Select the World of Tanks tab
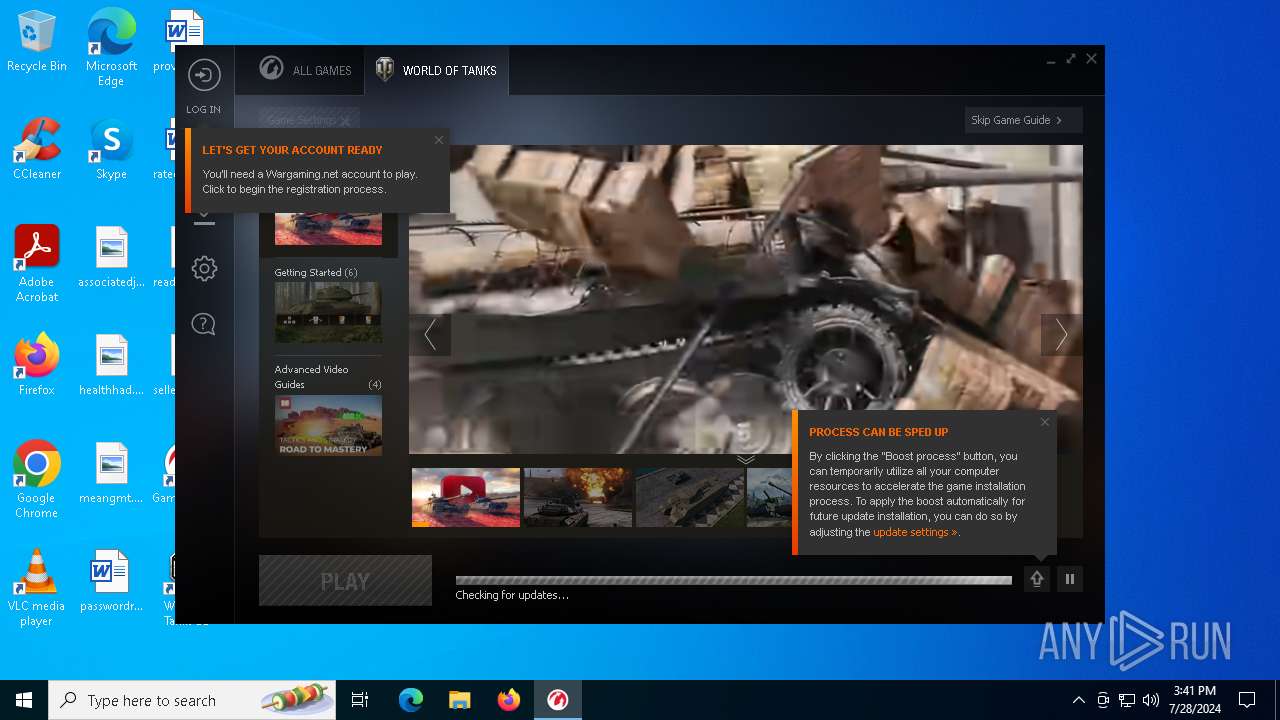This screenshot has height=720, width=1280. [x=436, y=70]
